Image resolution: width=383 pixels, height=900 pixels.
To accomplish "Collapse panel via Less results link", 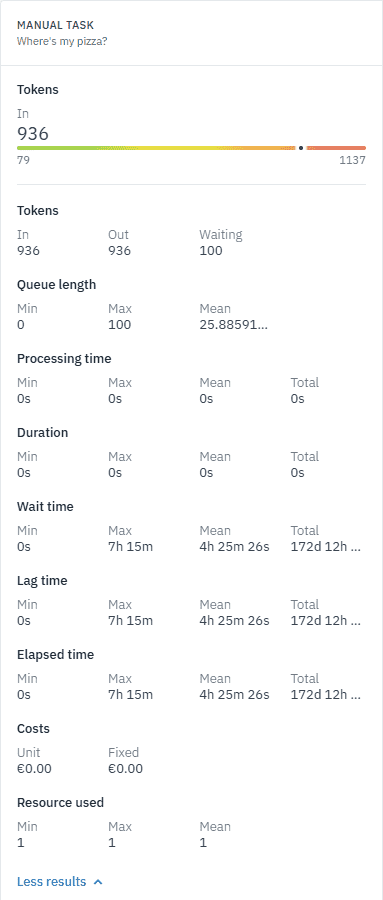I will tap(60, 882).
